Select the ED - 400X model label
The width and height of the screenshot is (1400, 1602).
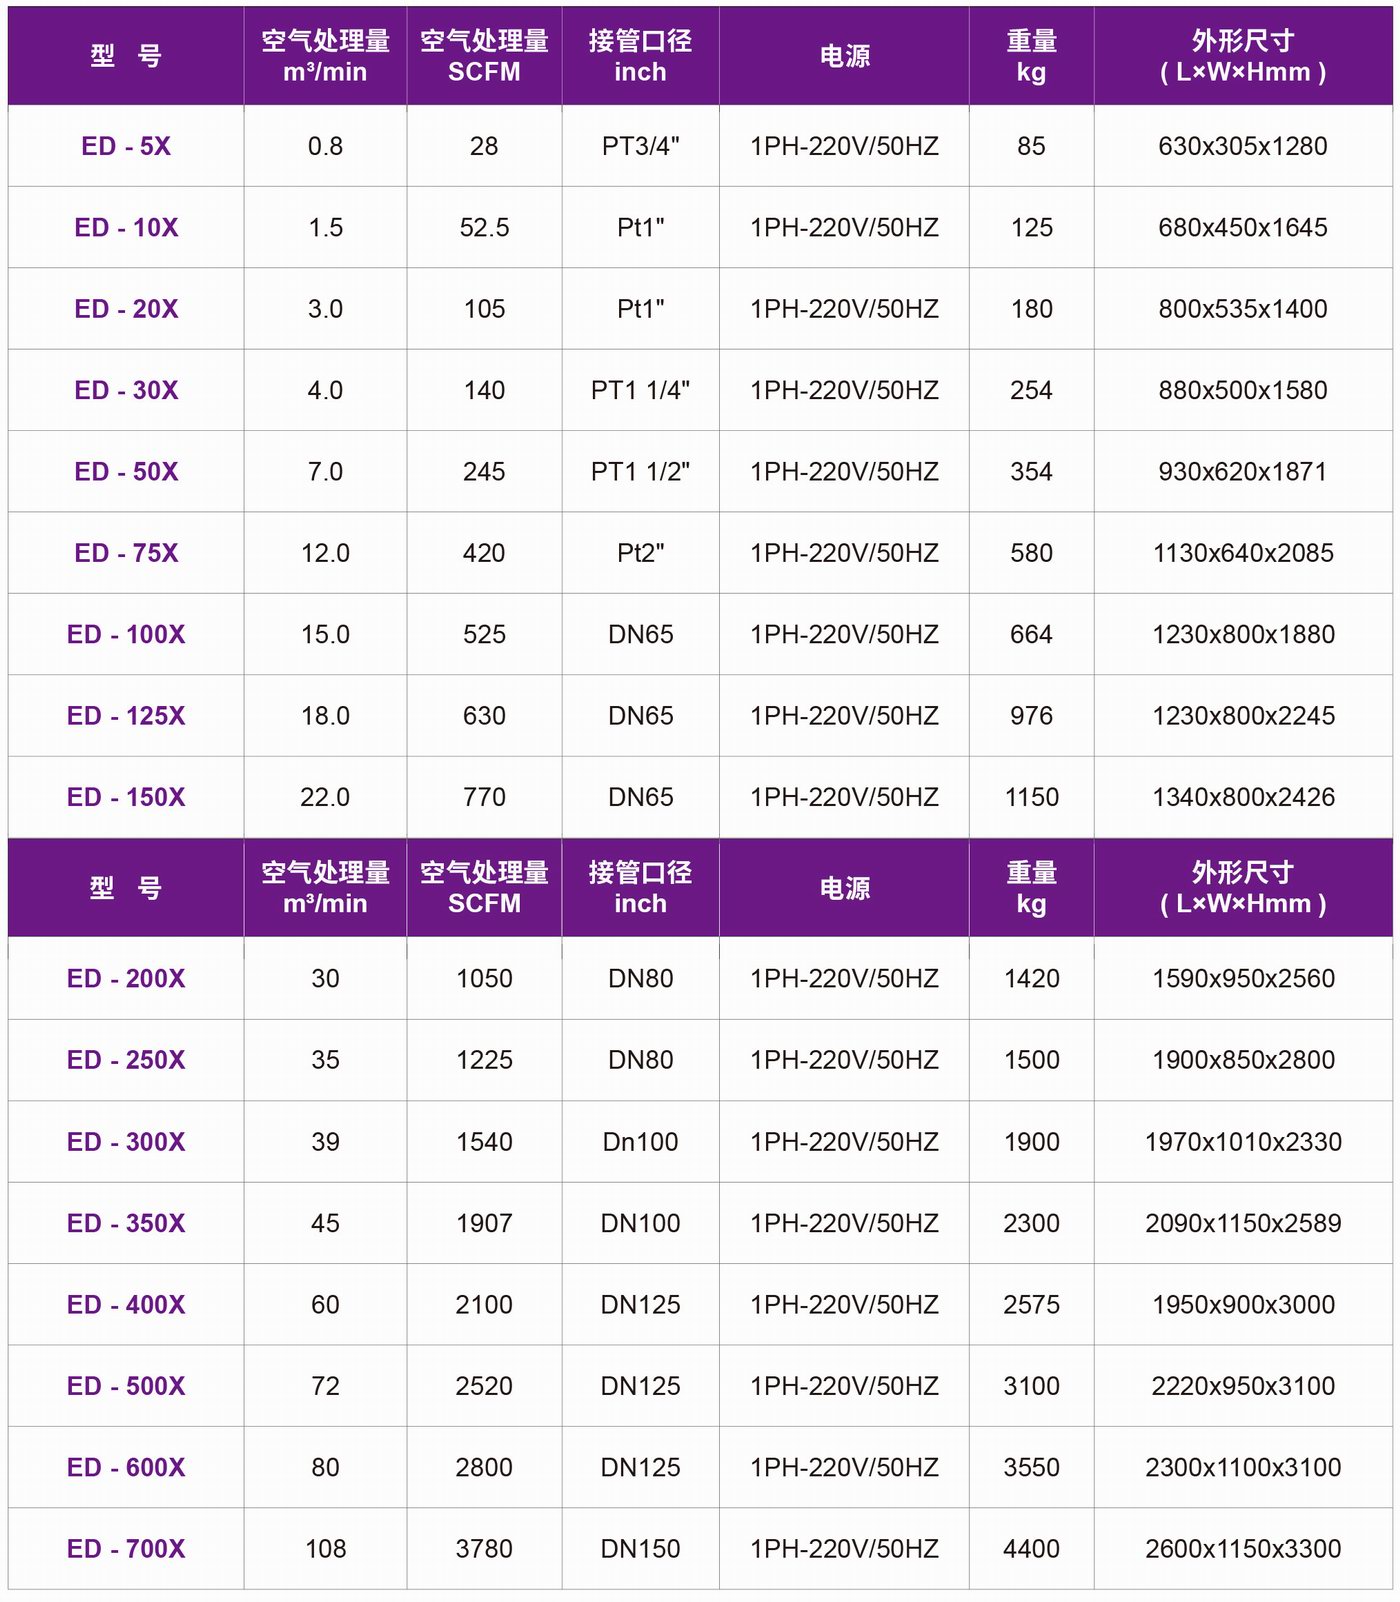coord(126,1304)
